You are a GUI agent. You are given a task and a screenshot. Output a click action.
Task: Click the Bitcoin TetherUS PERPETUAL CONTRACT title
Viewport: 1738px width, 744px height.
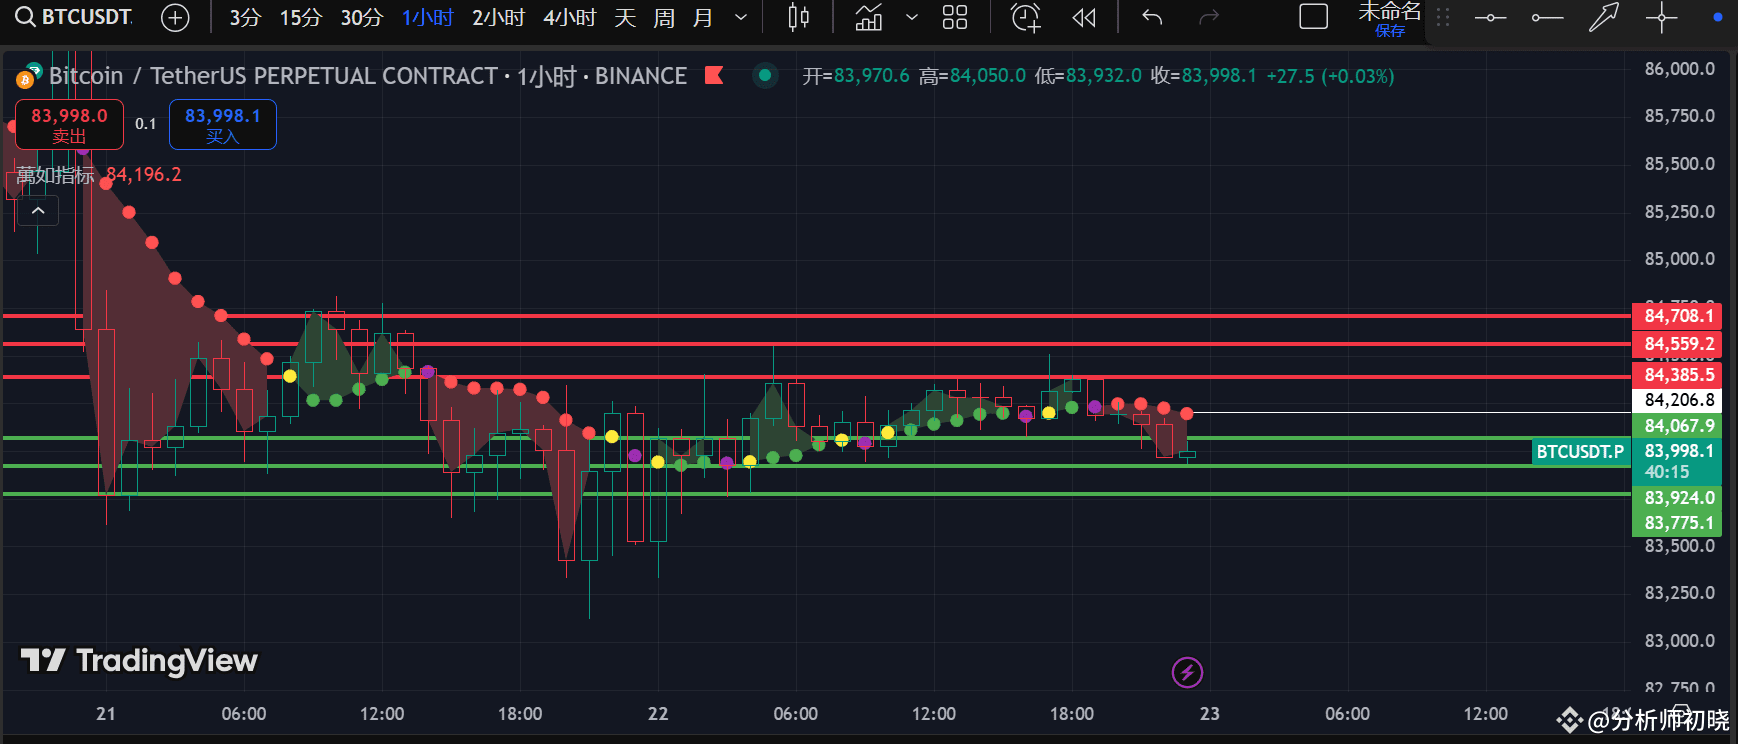click(368, 76)
